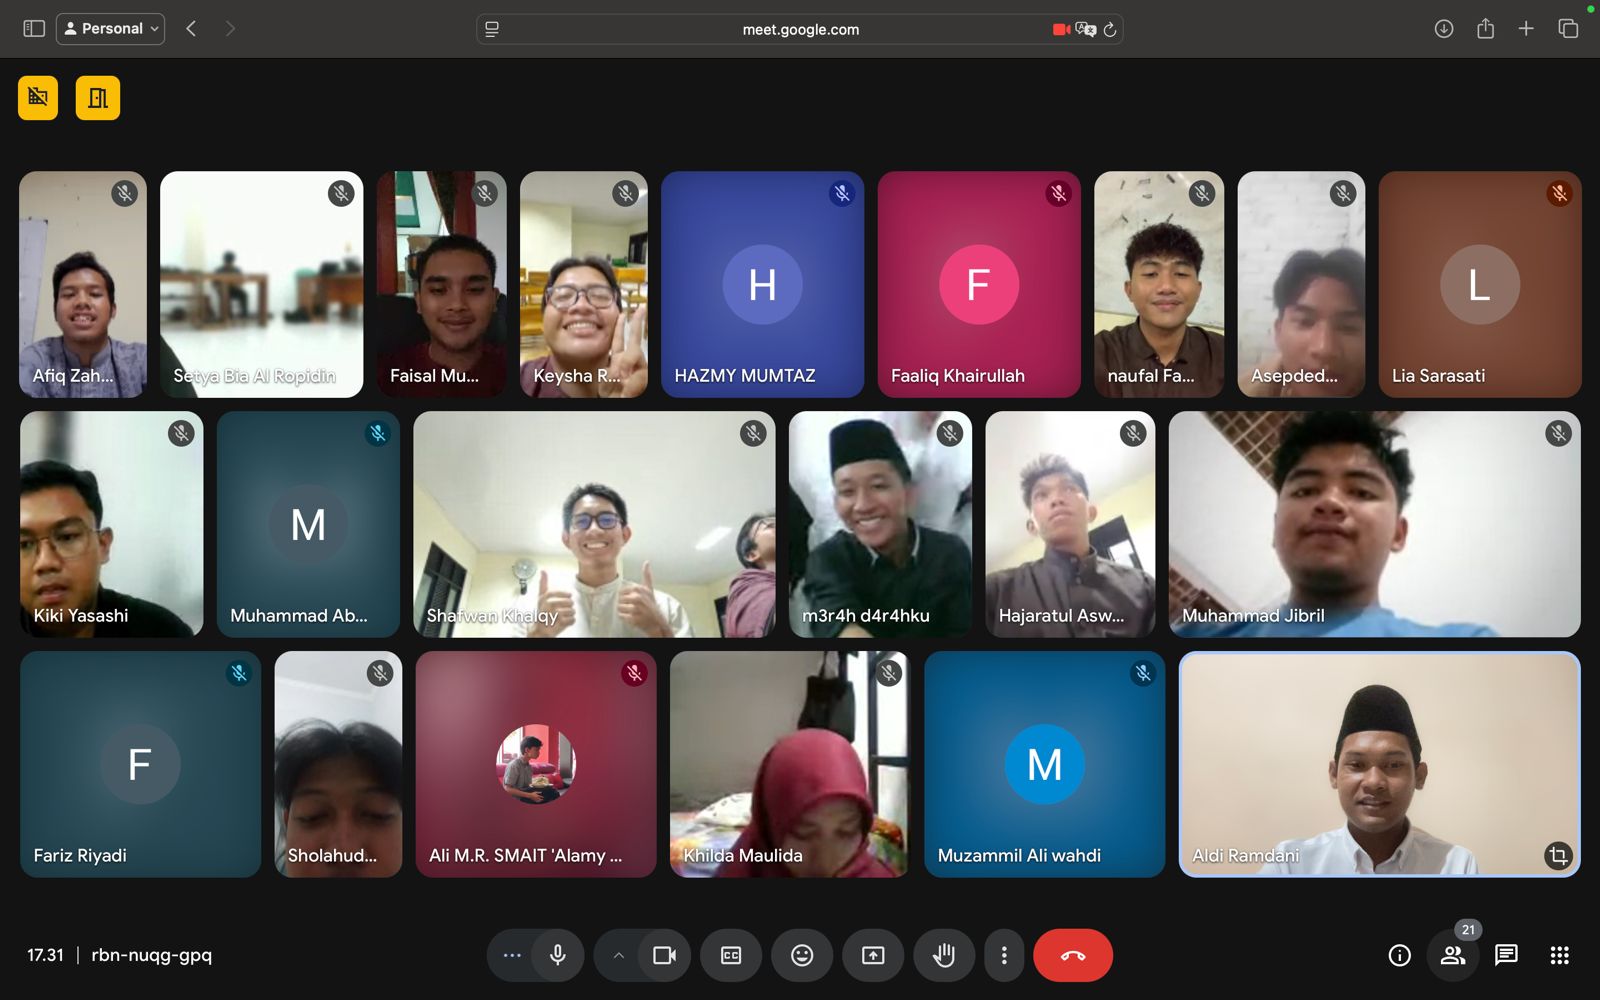Unmute your microphone
The width and height of the screenshot is (1600, 1000).
pyautogui.click(x=557, y=955)
